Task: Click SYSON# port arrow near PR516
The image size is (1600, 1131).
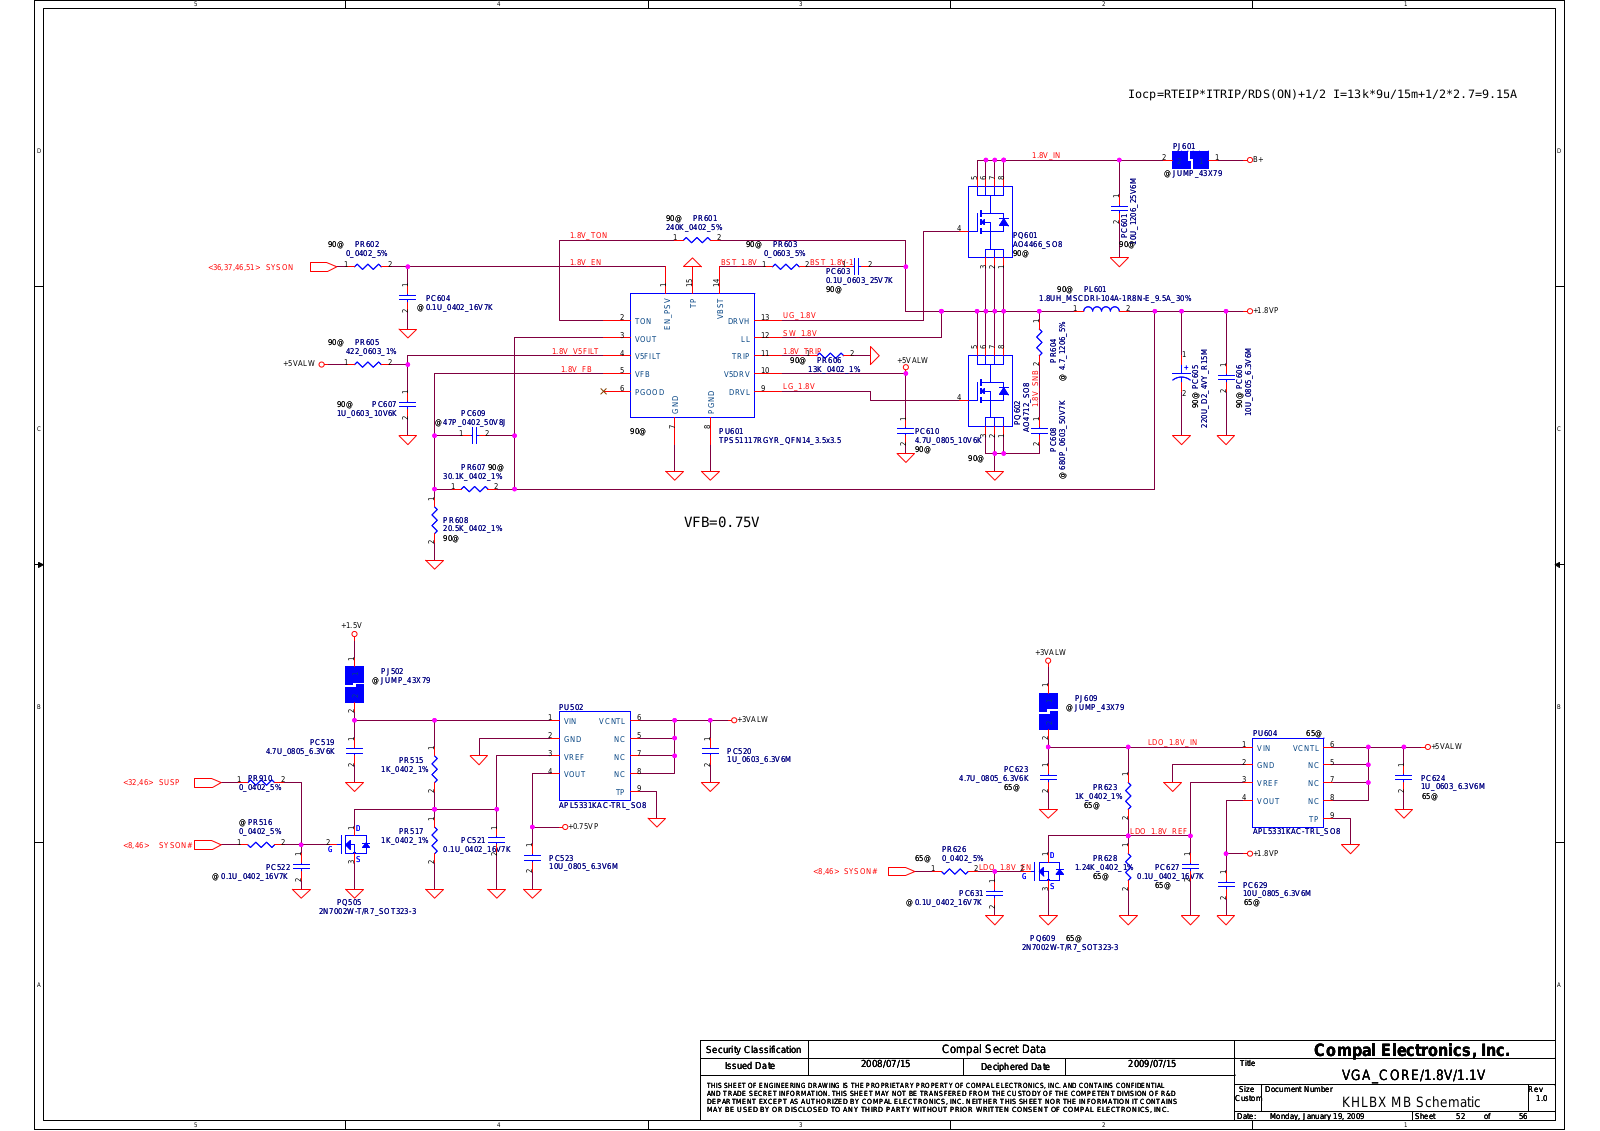Action: pos(207,845)
